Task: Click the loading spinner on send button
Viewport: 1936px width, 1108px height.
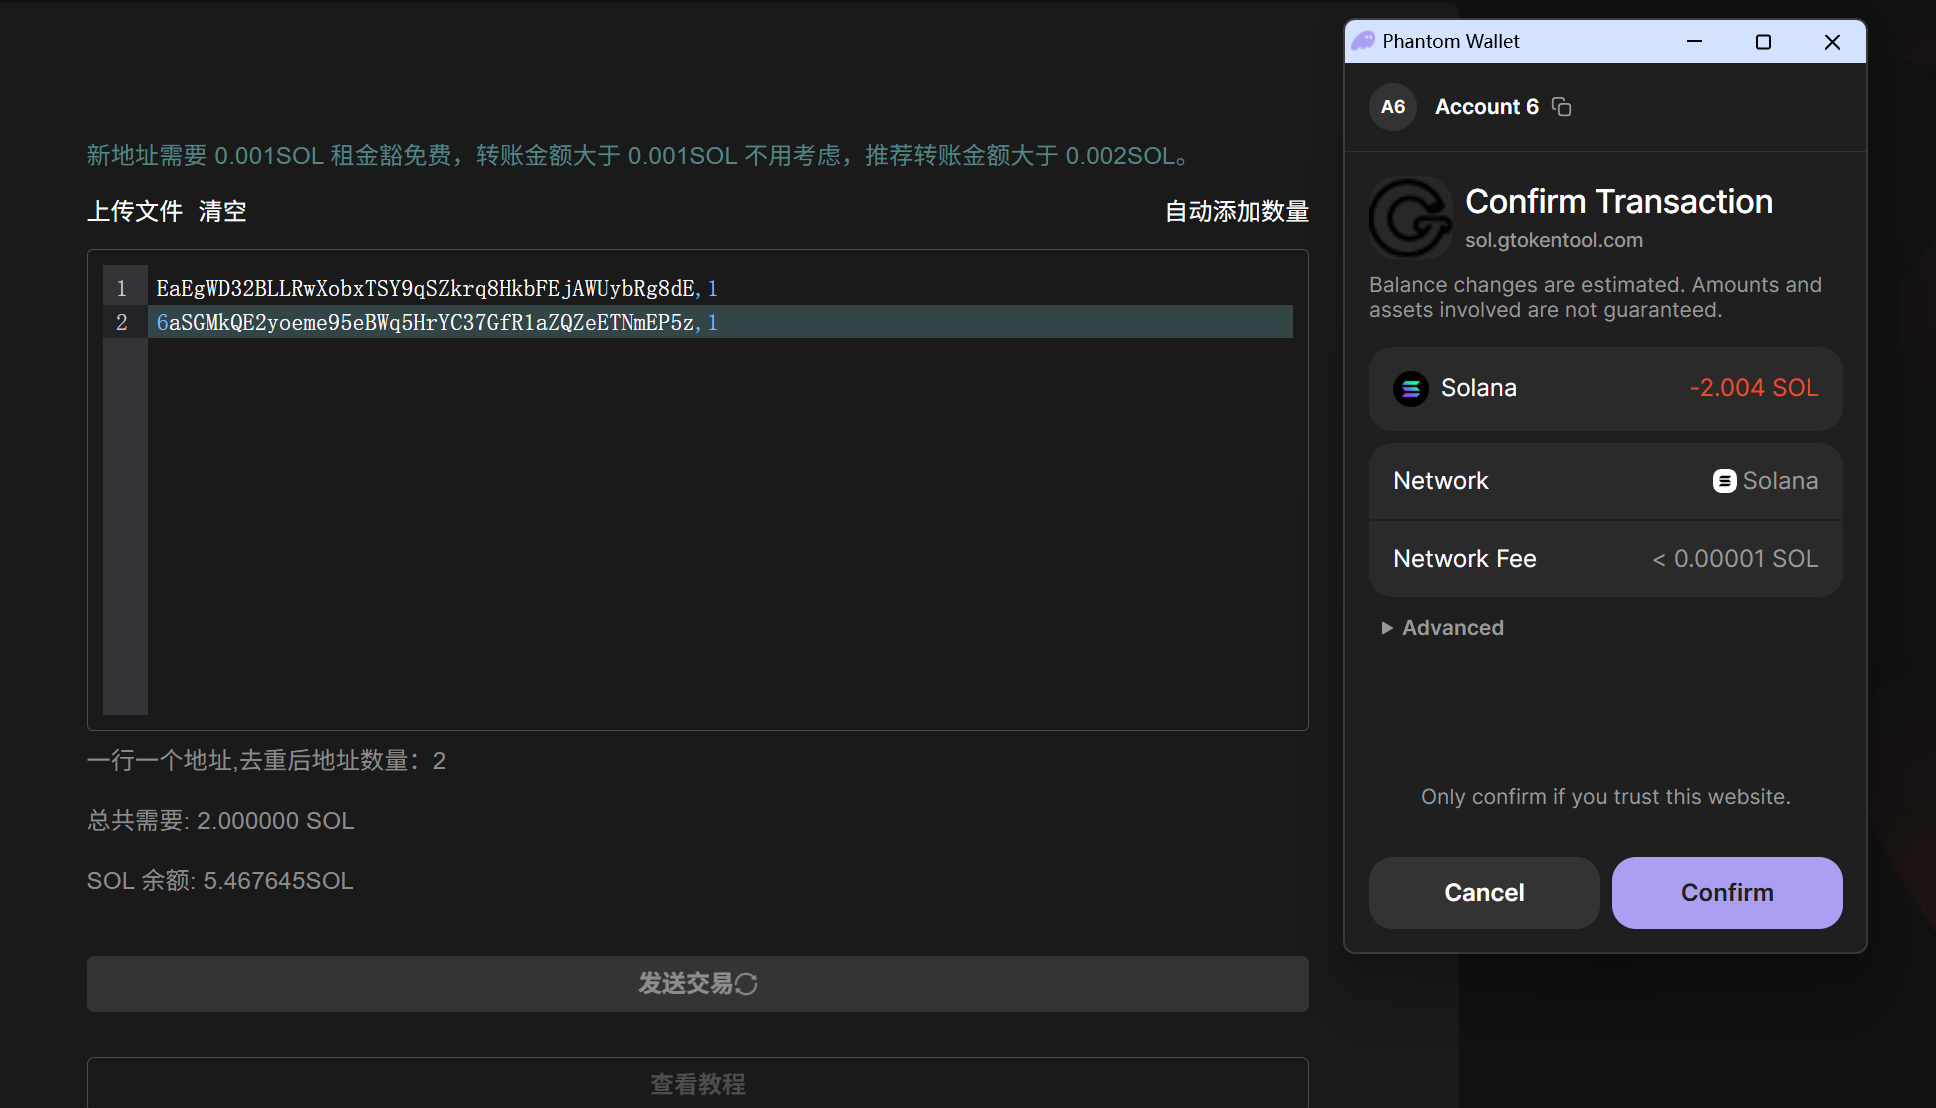Action: [x=747, y=984]
